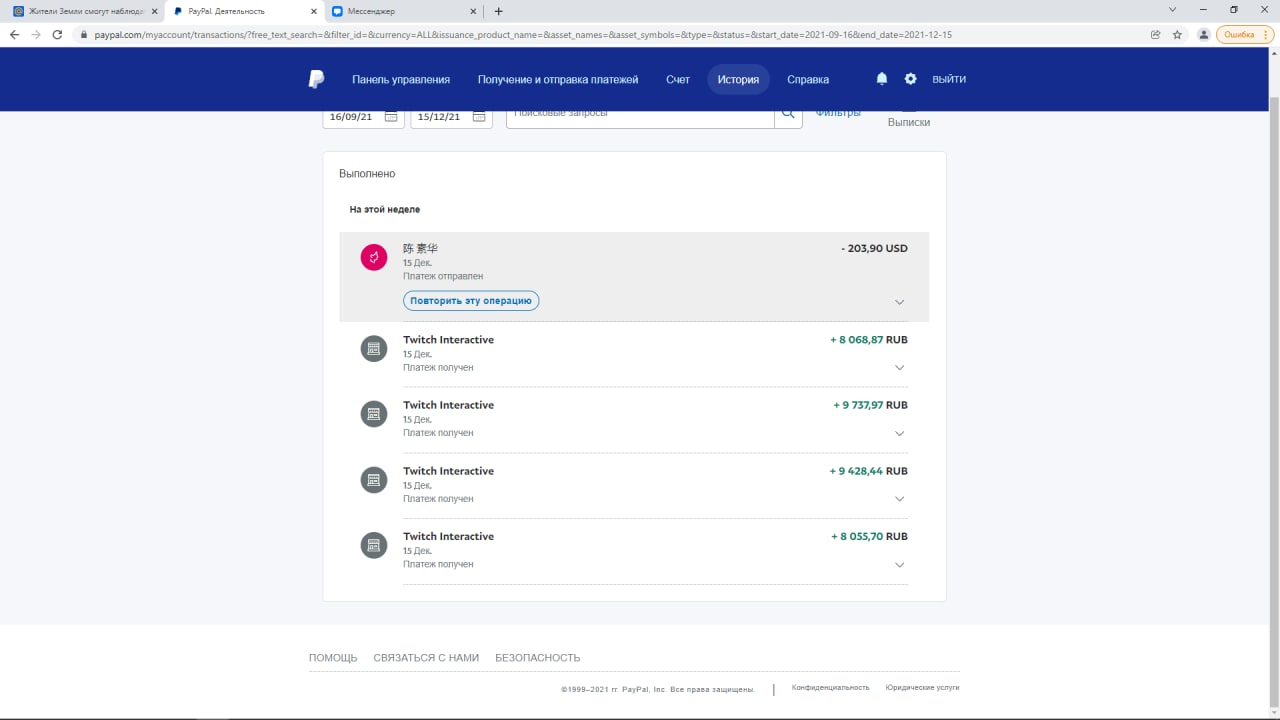
Task: Click the PayPal logo icon
Action: coord(316,79)
